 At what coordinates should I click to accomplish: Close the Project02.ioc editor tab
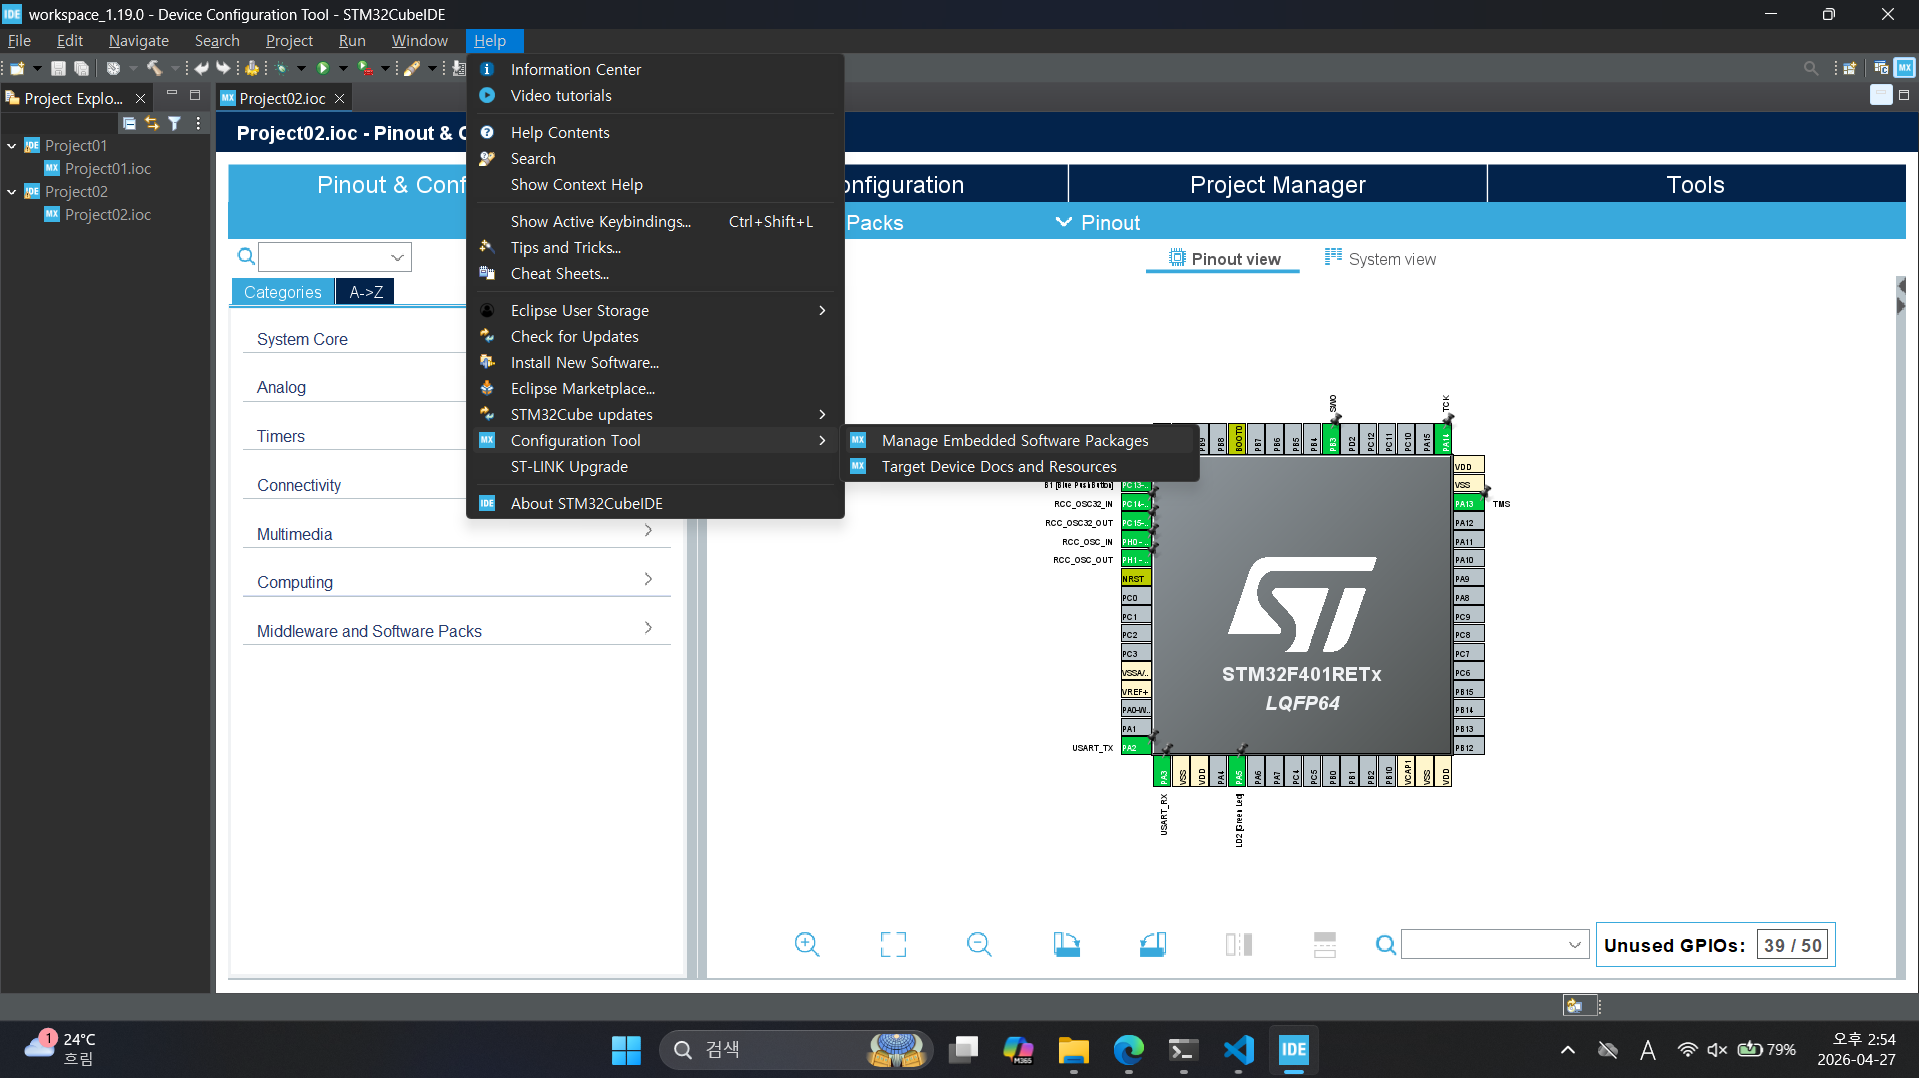[x=339, y=98]
